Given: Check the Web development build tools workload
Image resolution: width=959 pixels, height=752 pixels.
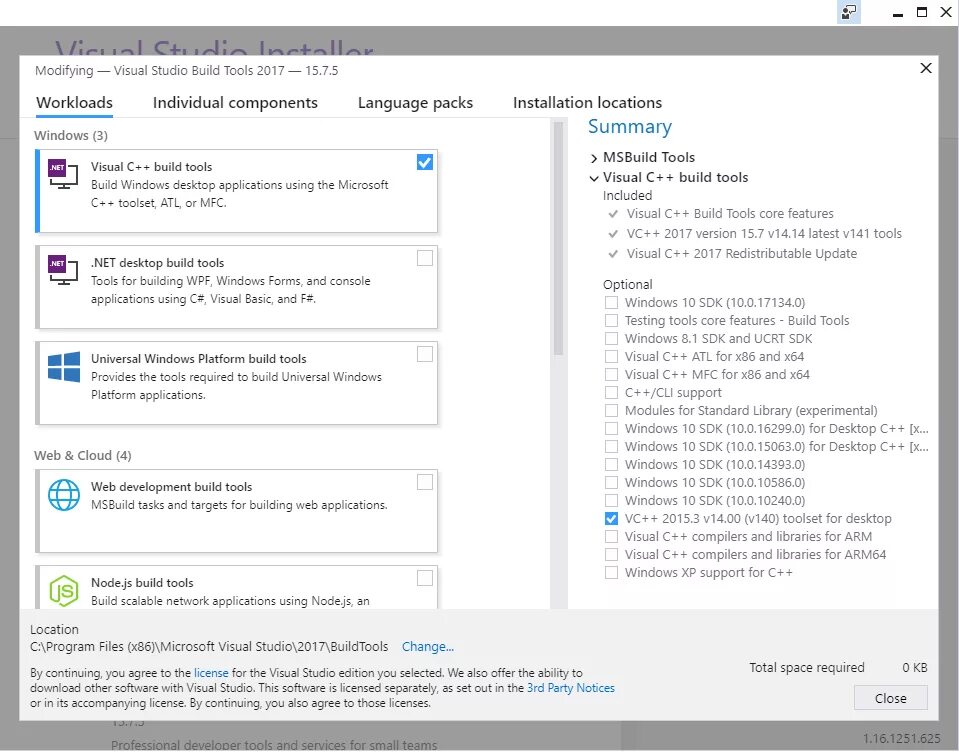Looking at the screenshot, I should (x=424, y=482).
